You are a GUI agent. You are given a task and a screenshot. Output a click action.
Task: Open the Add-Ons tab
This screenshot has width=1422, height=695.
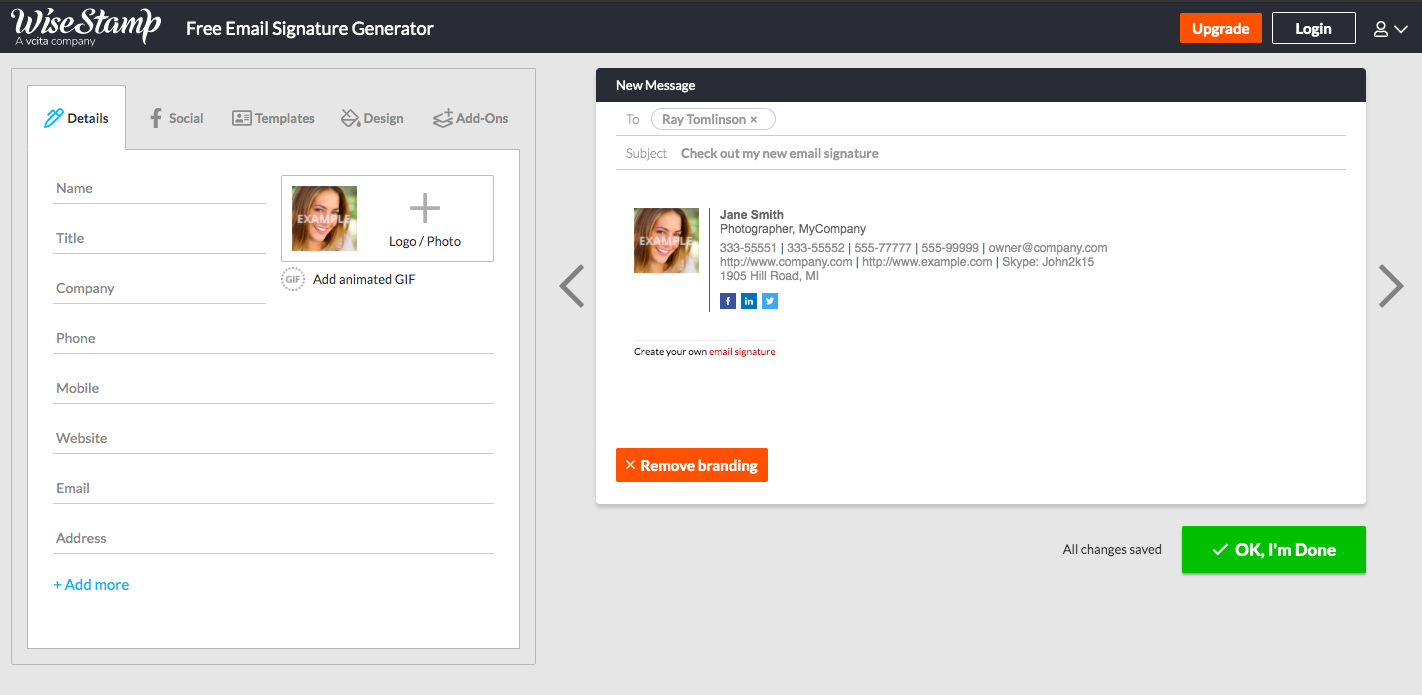[x=470, y=117]
